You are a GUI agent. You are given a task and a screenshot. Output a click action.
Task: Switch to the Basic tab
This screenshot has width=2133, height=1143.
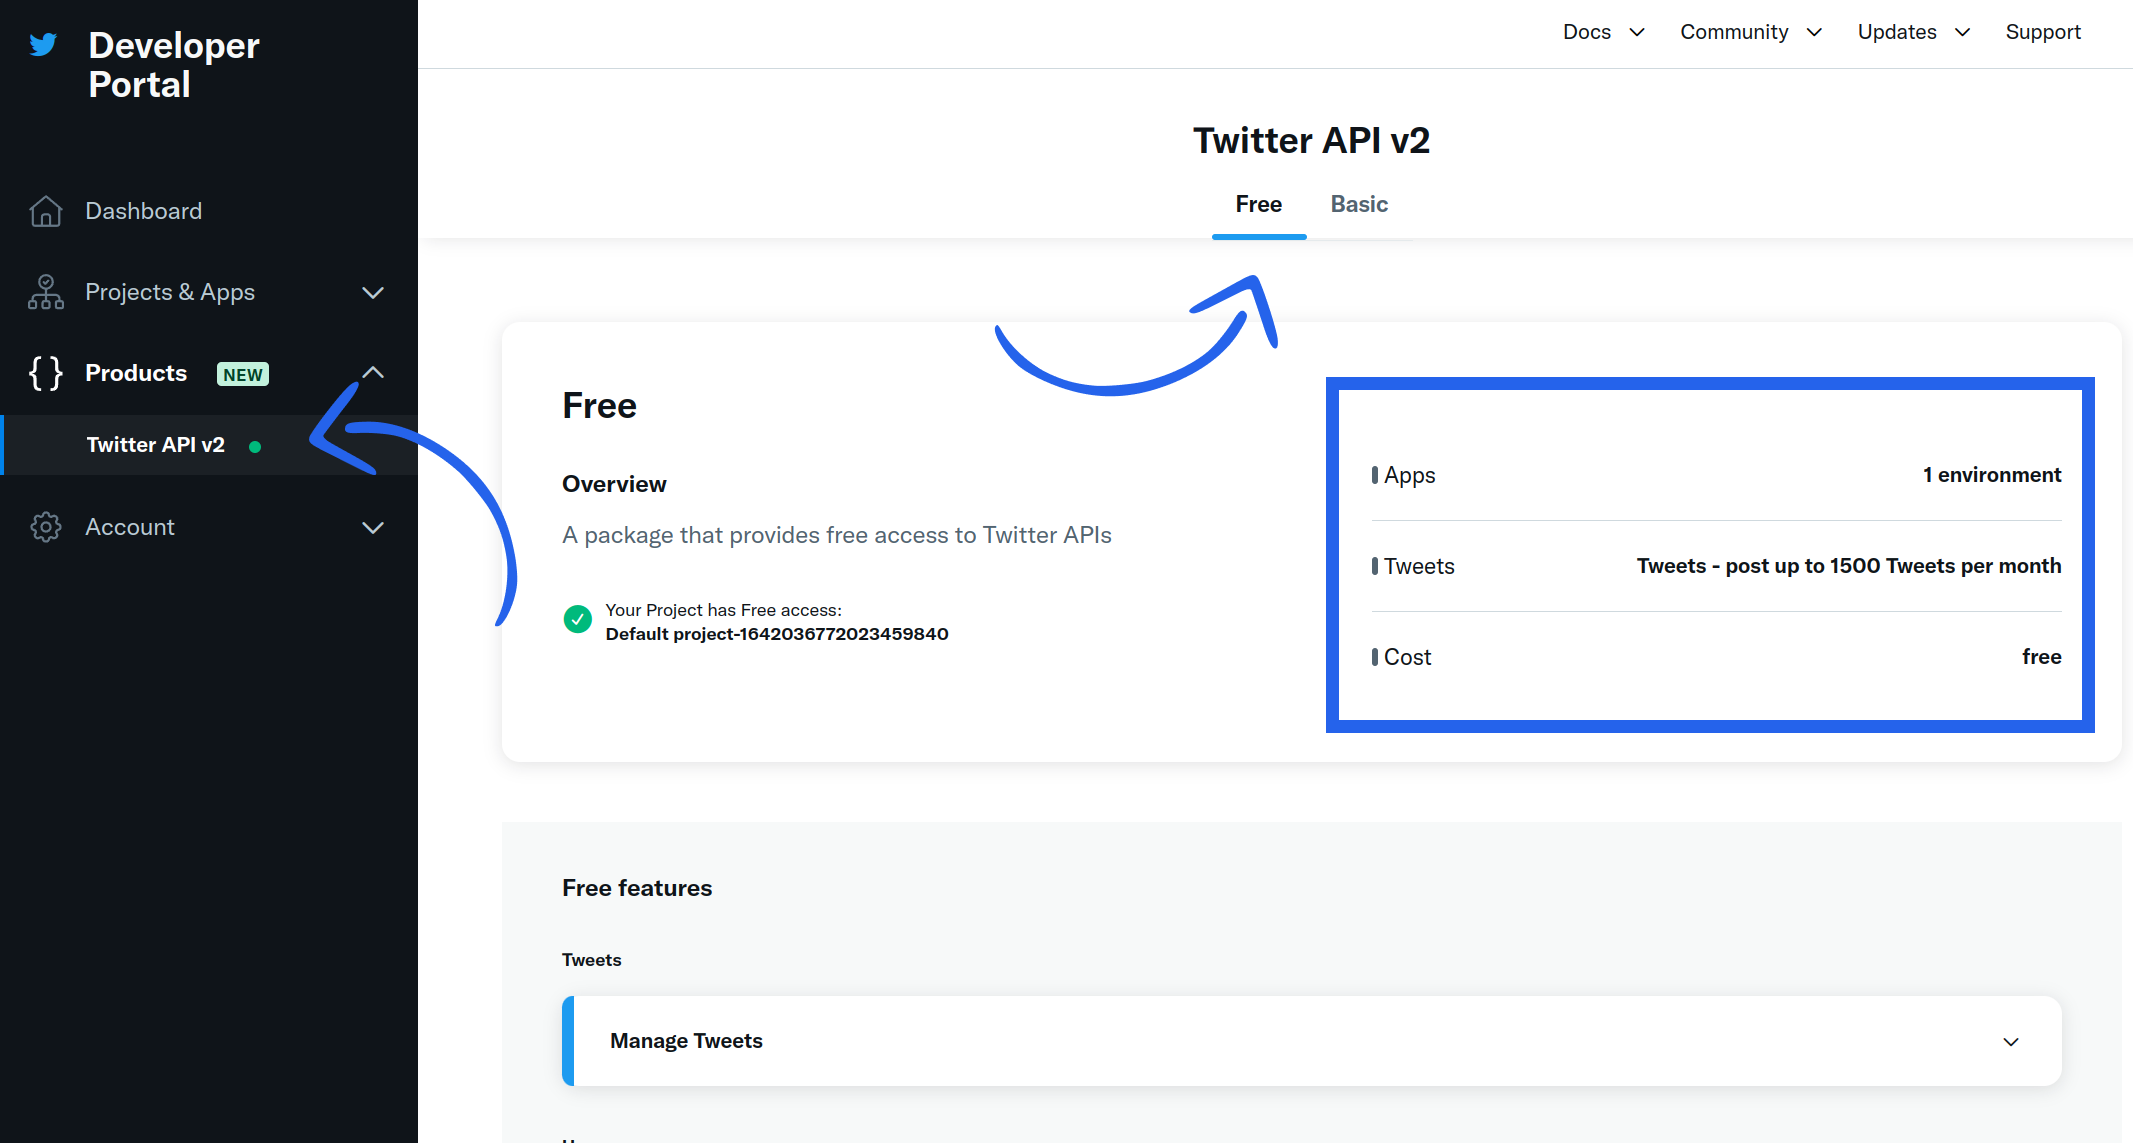point(1359,204)
